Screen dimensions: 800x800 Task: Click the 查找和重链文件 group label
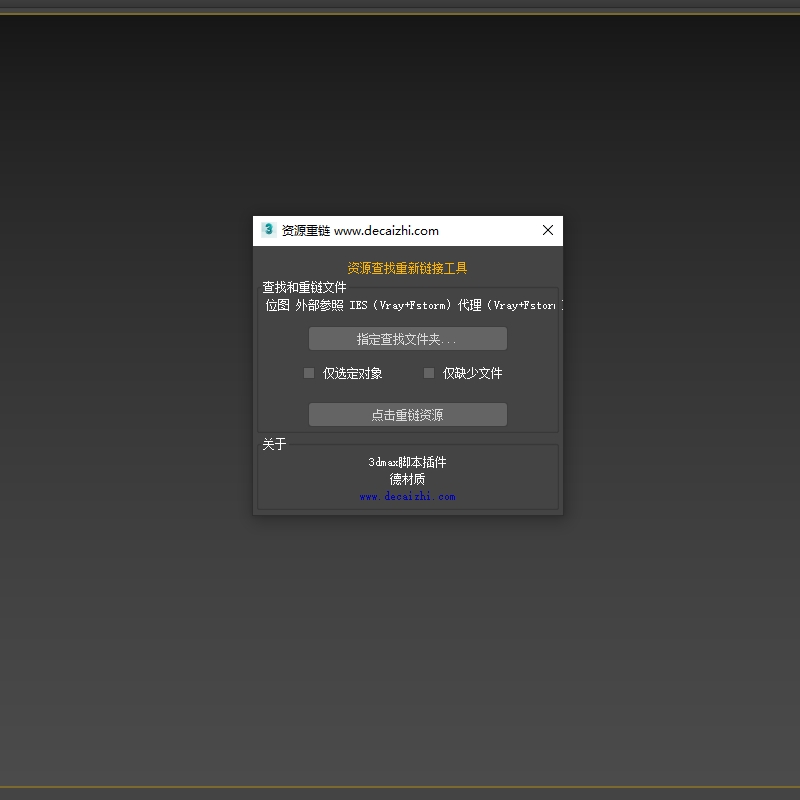tap(304, 287)
